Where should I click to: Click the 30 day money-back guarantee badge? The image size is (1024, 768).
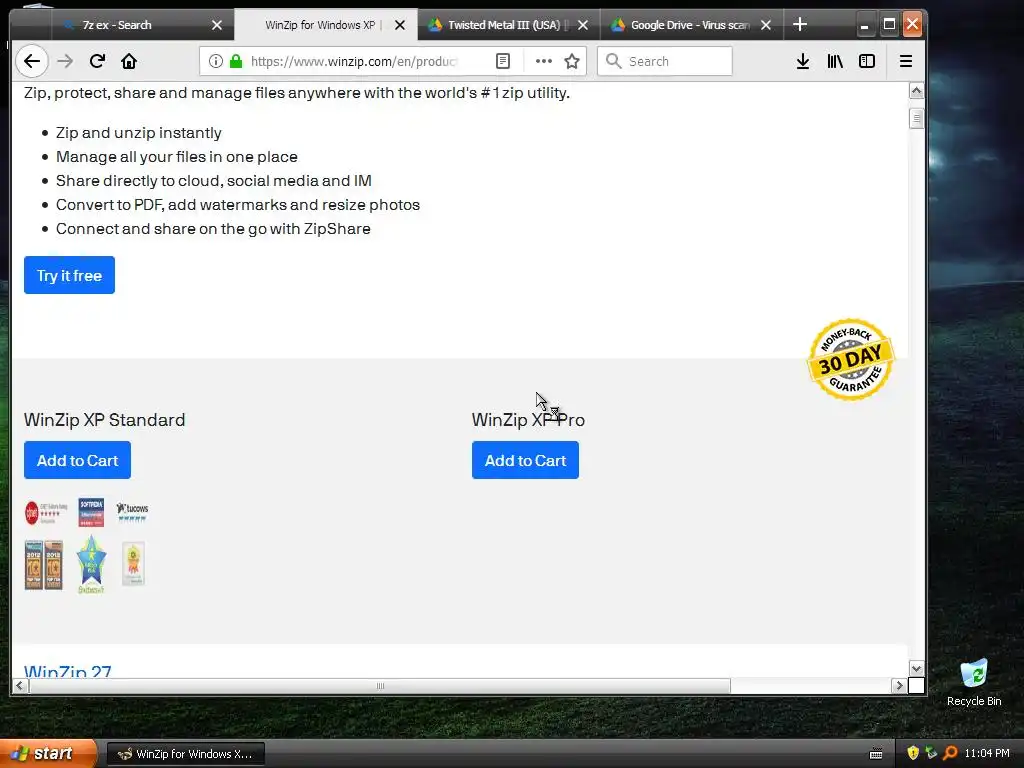pyautogui.click(x=850, y=360)
